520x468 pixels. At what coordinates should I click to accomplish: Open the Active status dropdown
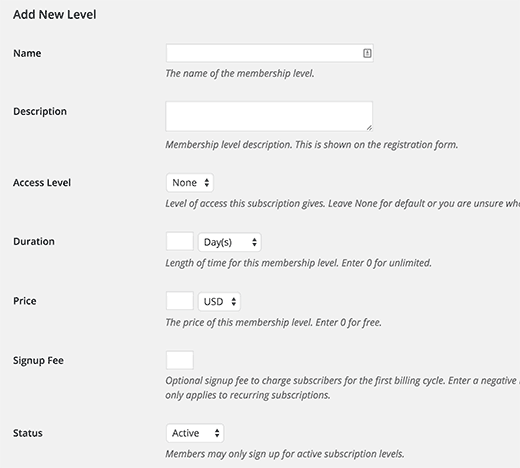pos(195,433)
